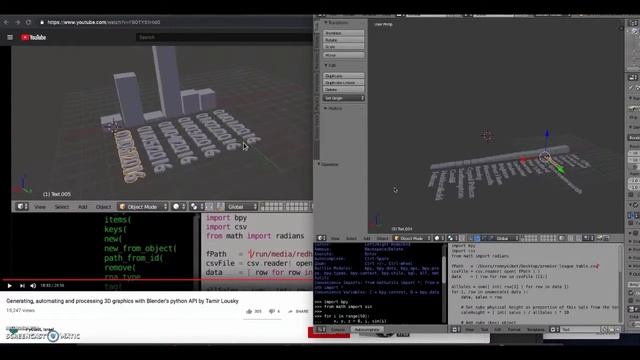This screenshot has height=360, width=640.
Task: Click Translate in Blender tool shelf
Action: point(344,33)
